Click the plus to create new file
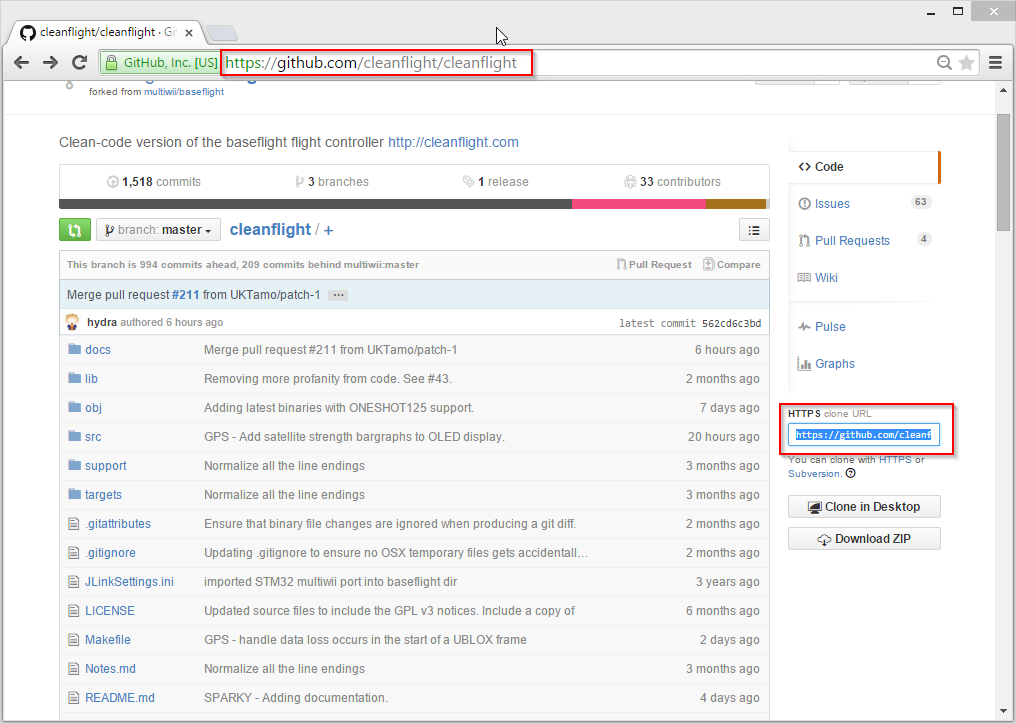Image resolution: width=1016 pixels, height=724 pixels. pyautogui.click(x=329, y=231)
